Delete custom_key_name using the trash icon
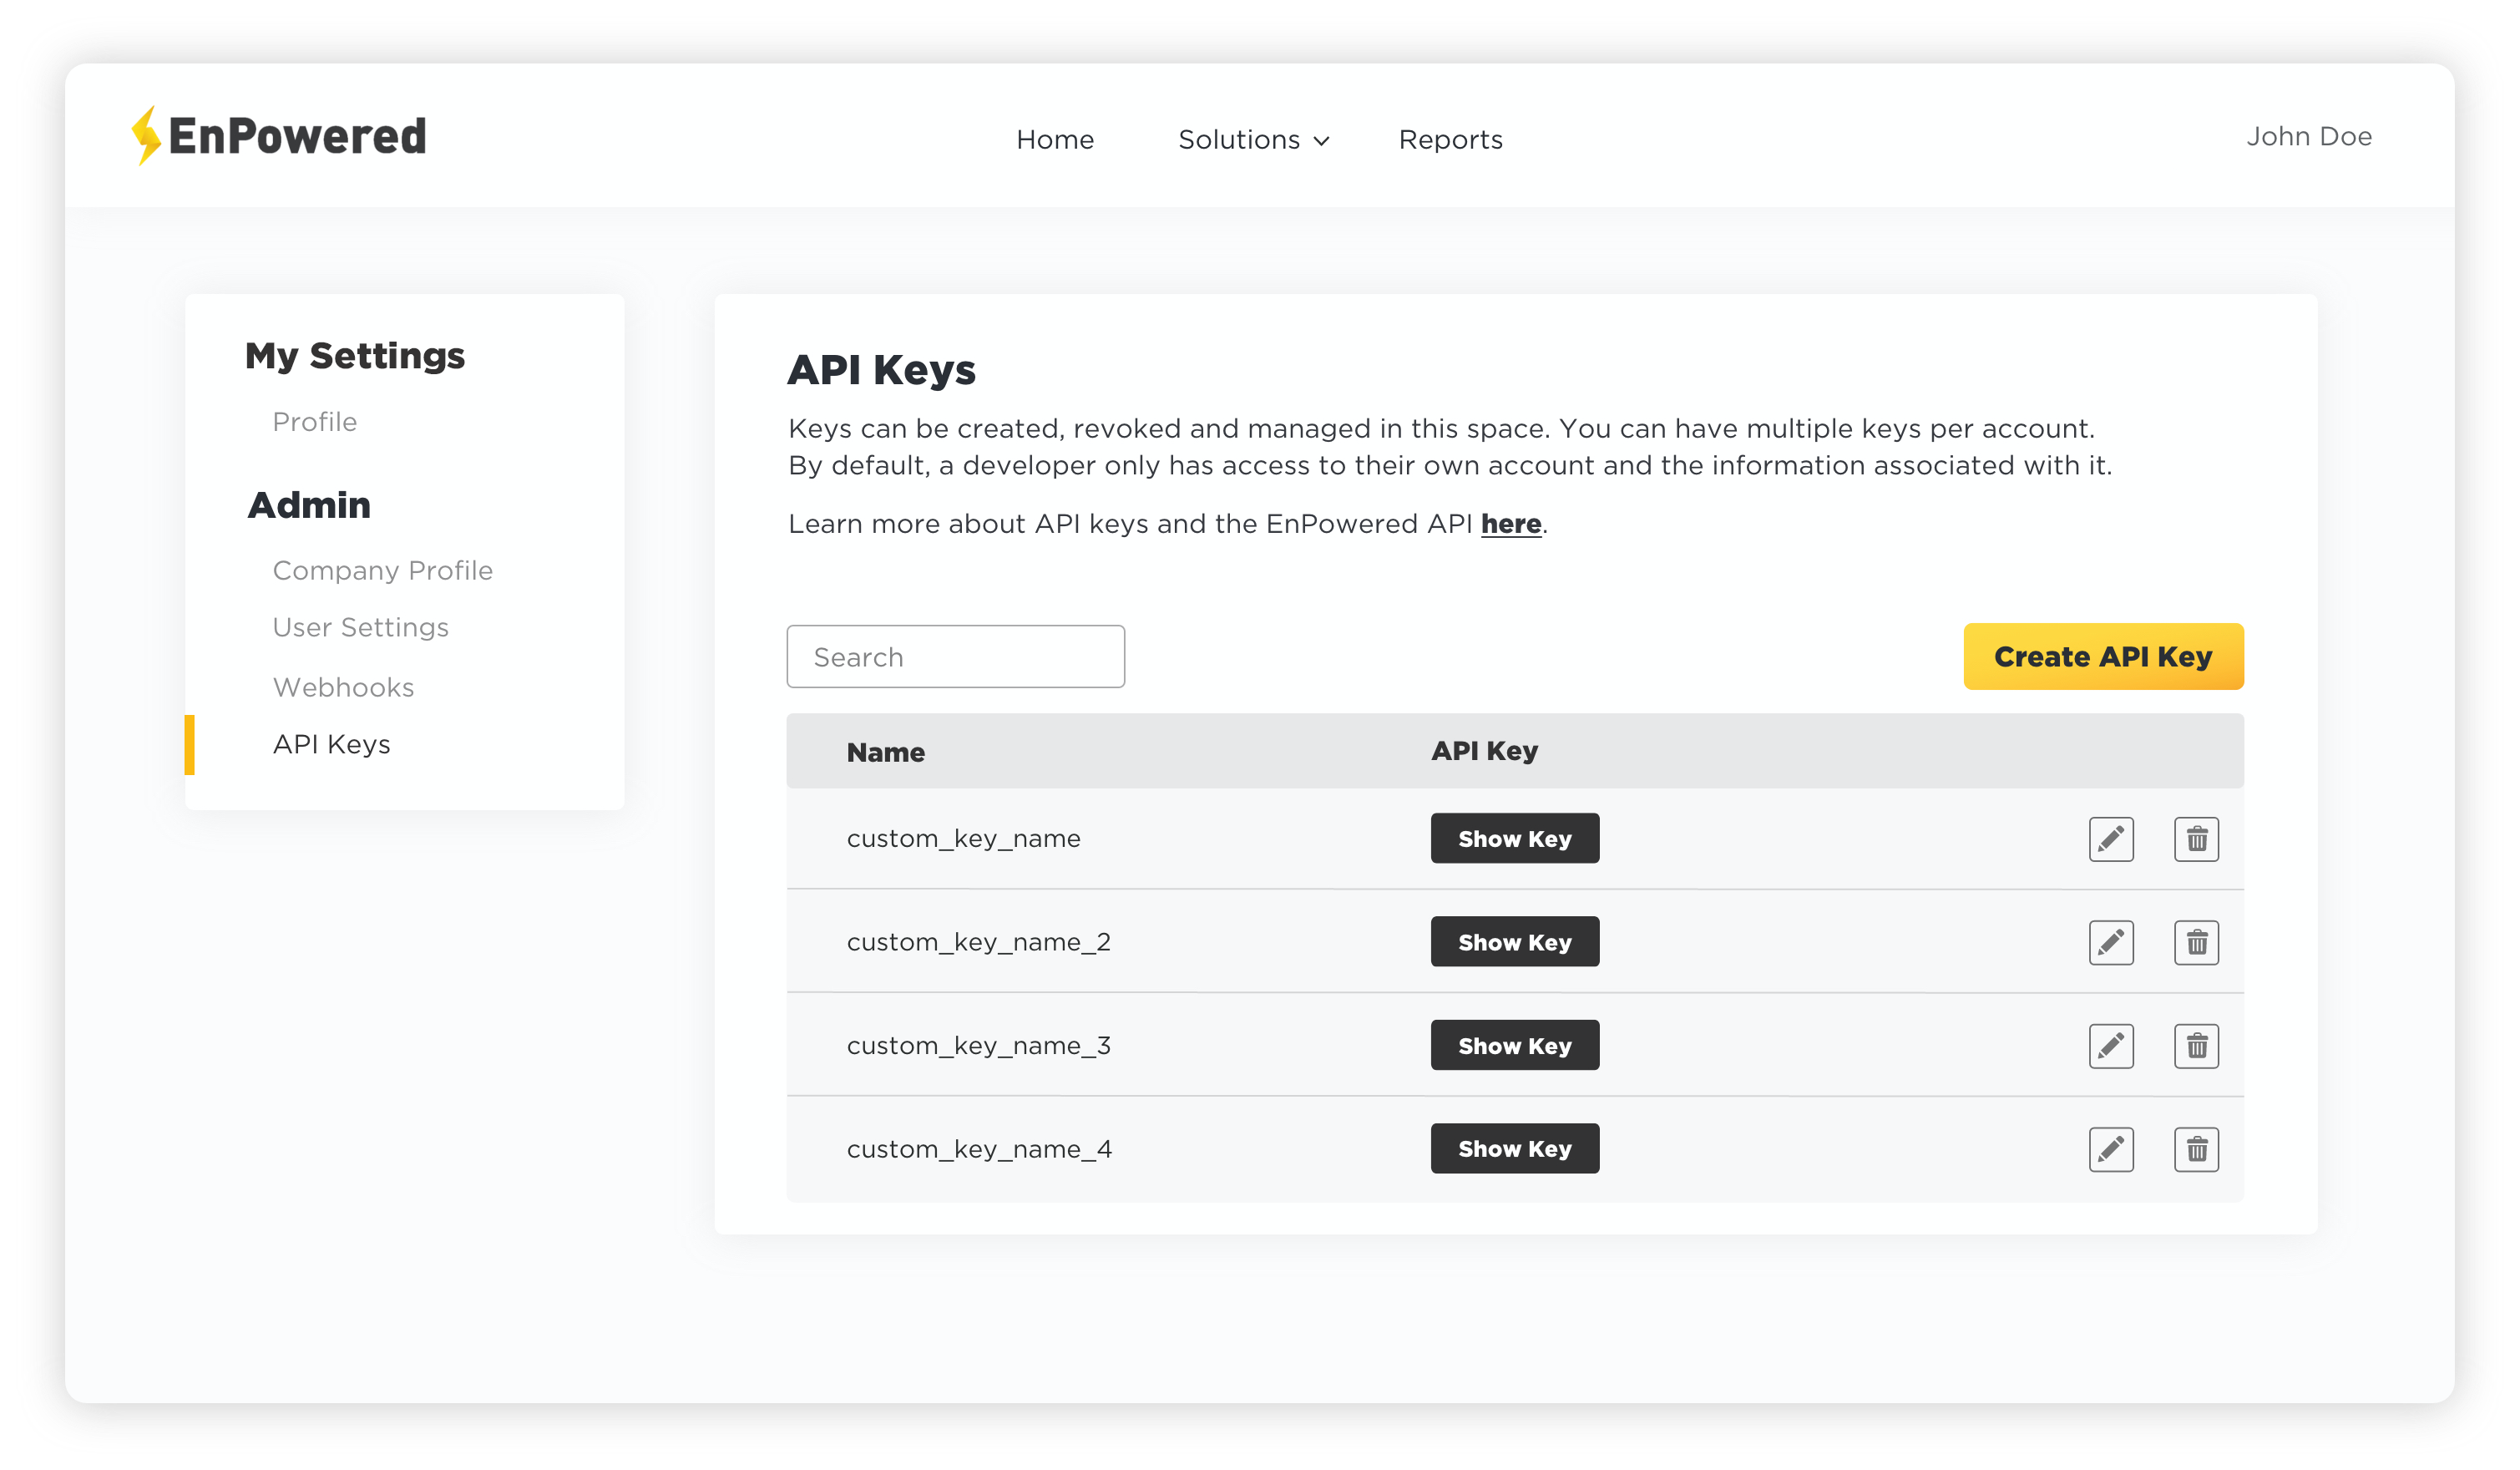 click(x=2196, y=839)
